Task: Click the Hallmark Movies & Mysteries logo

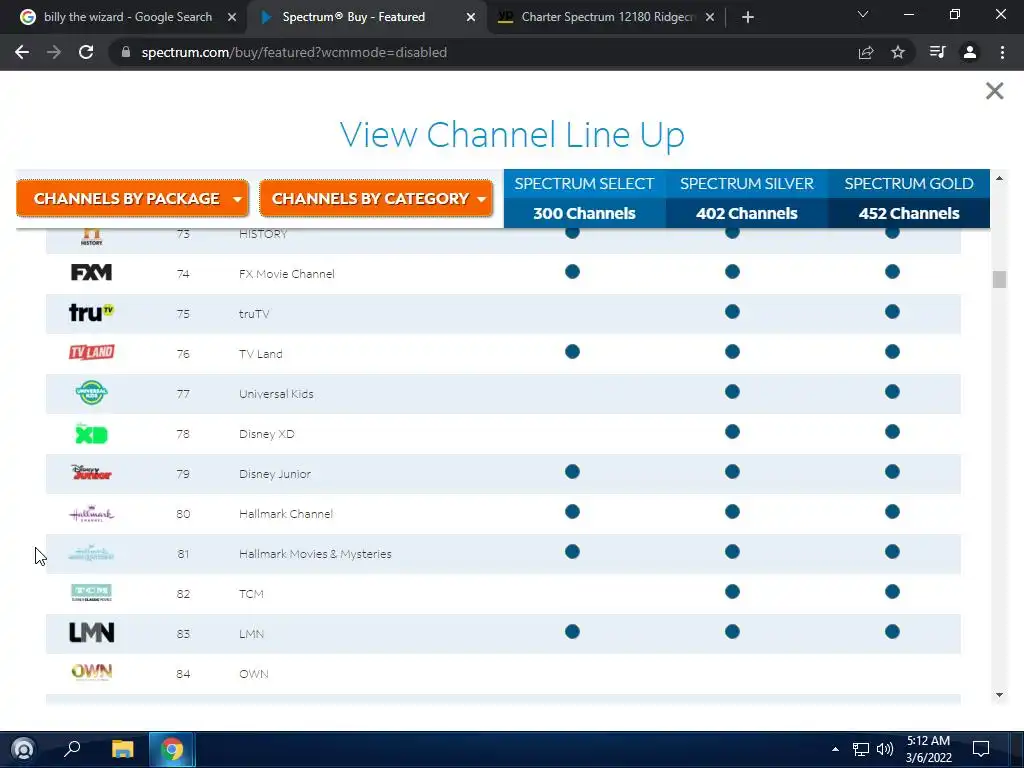Action: coord(91,554)
